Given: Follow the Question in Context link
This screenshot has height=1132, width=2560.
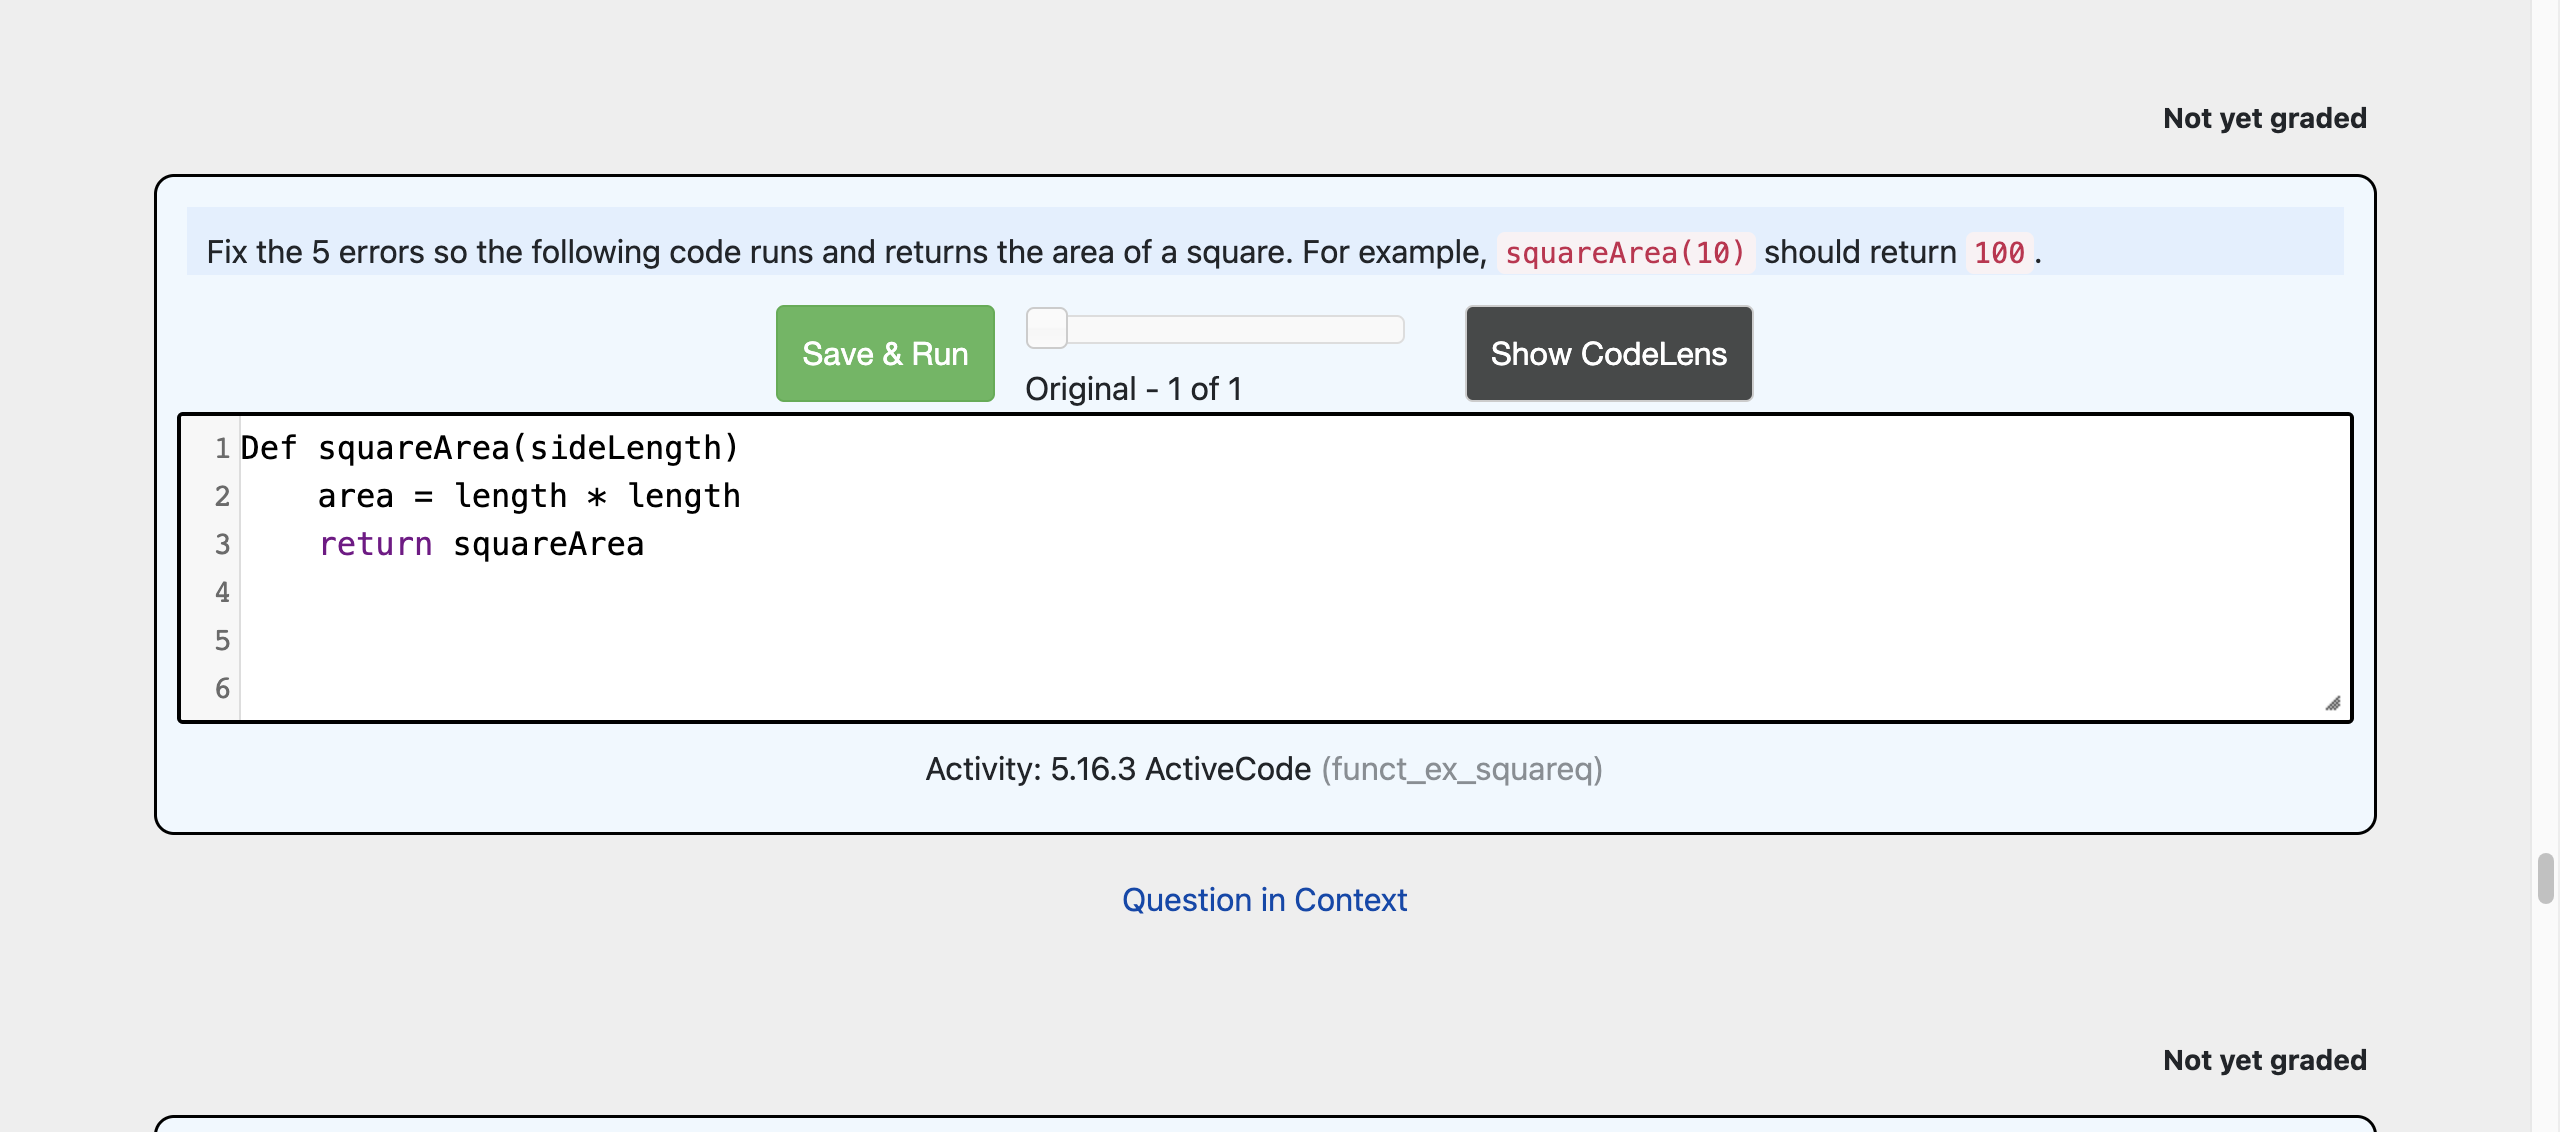Looking at the screenshot, I should [x=1264, y=899].
